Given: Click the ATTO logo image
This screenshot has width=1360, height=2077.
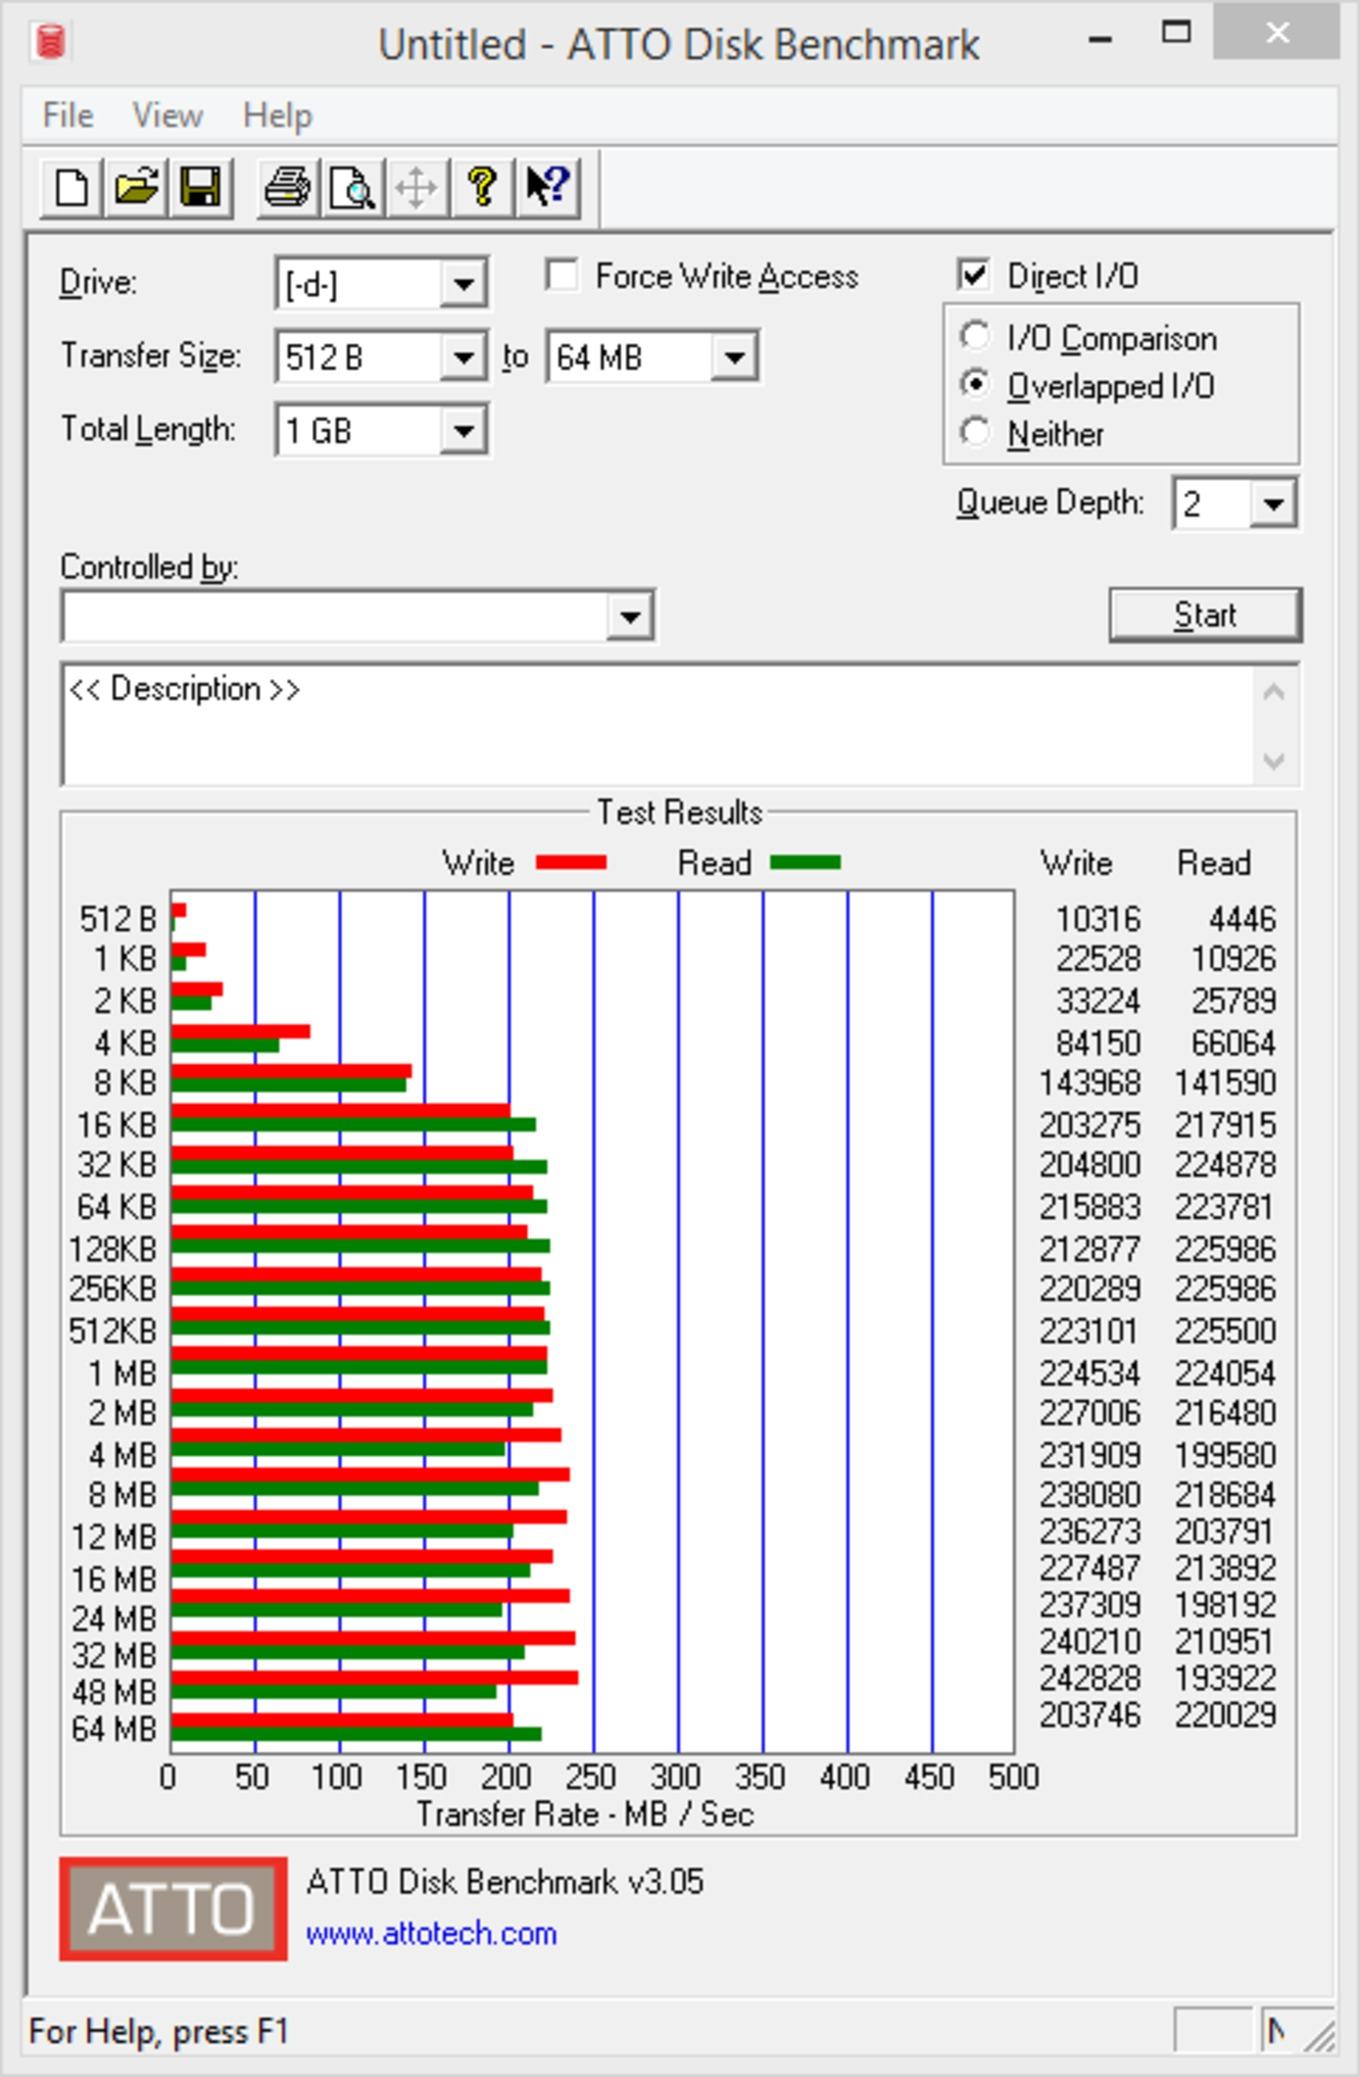Looking at the screenshot, I should point(173,1908).
